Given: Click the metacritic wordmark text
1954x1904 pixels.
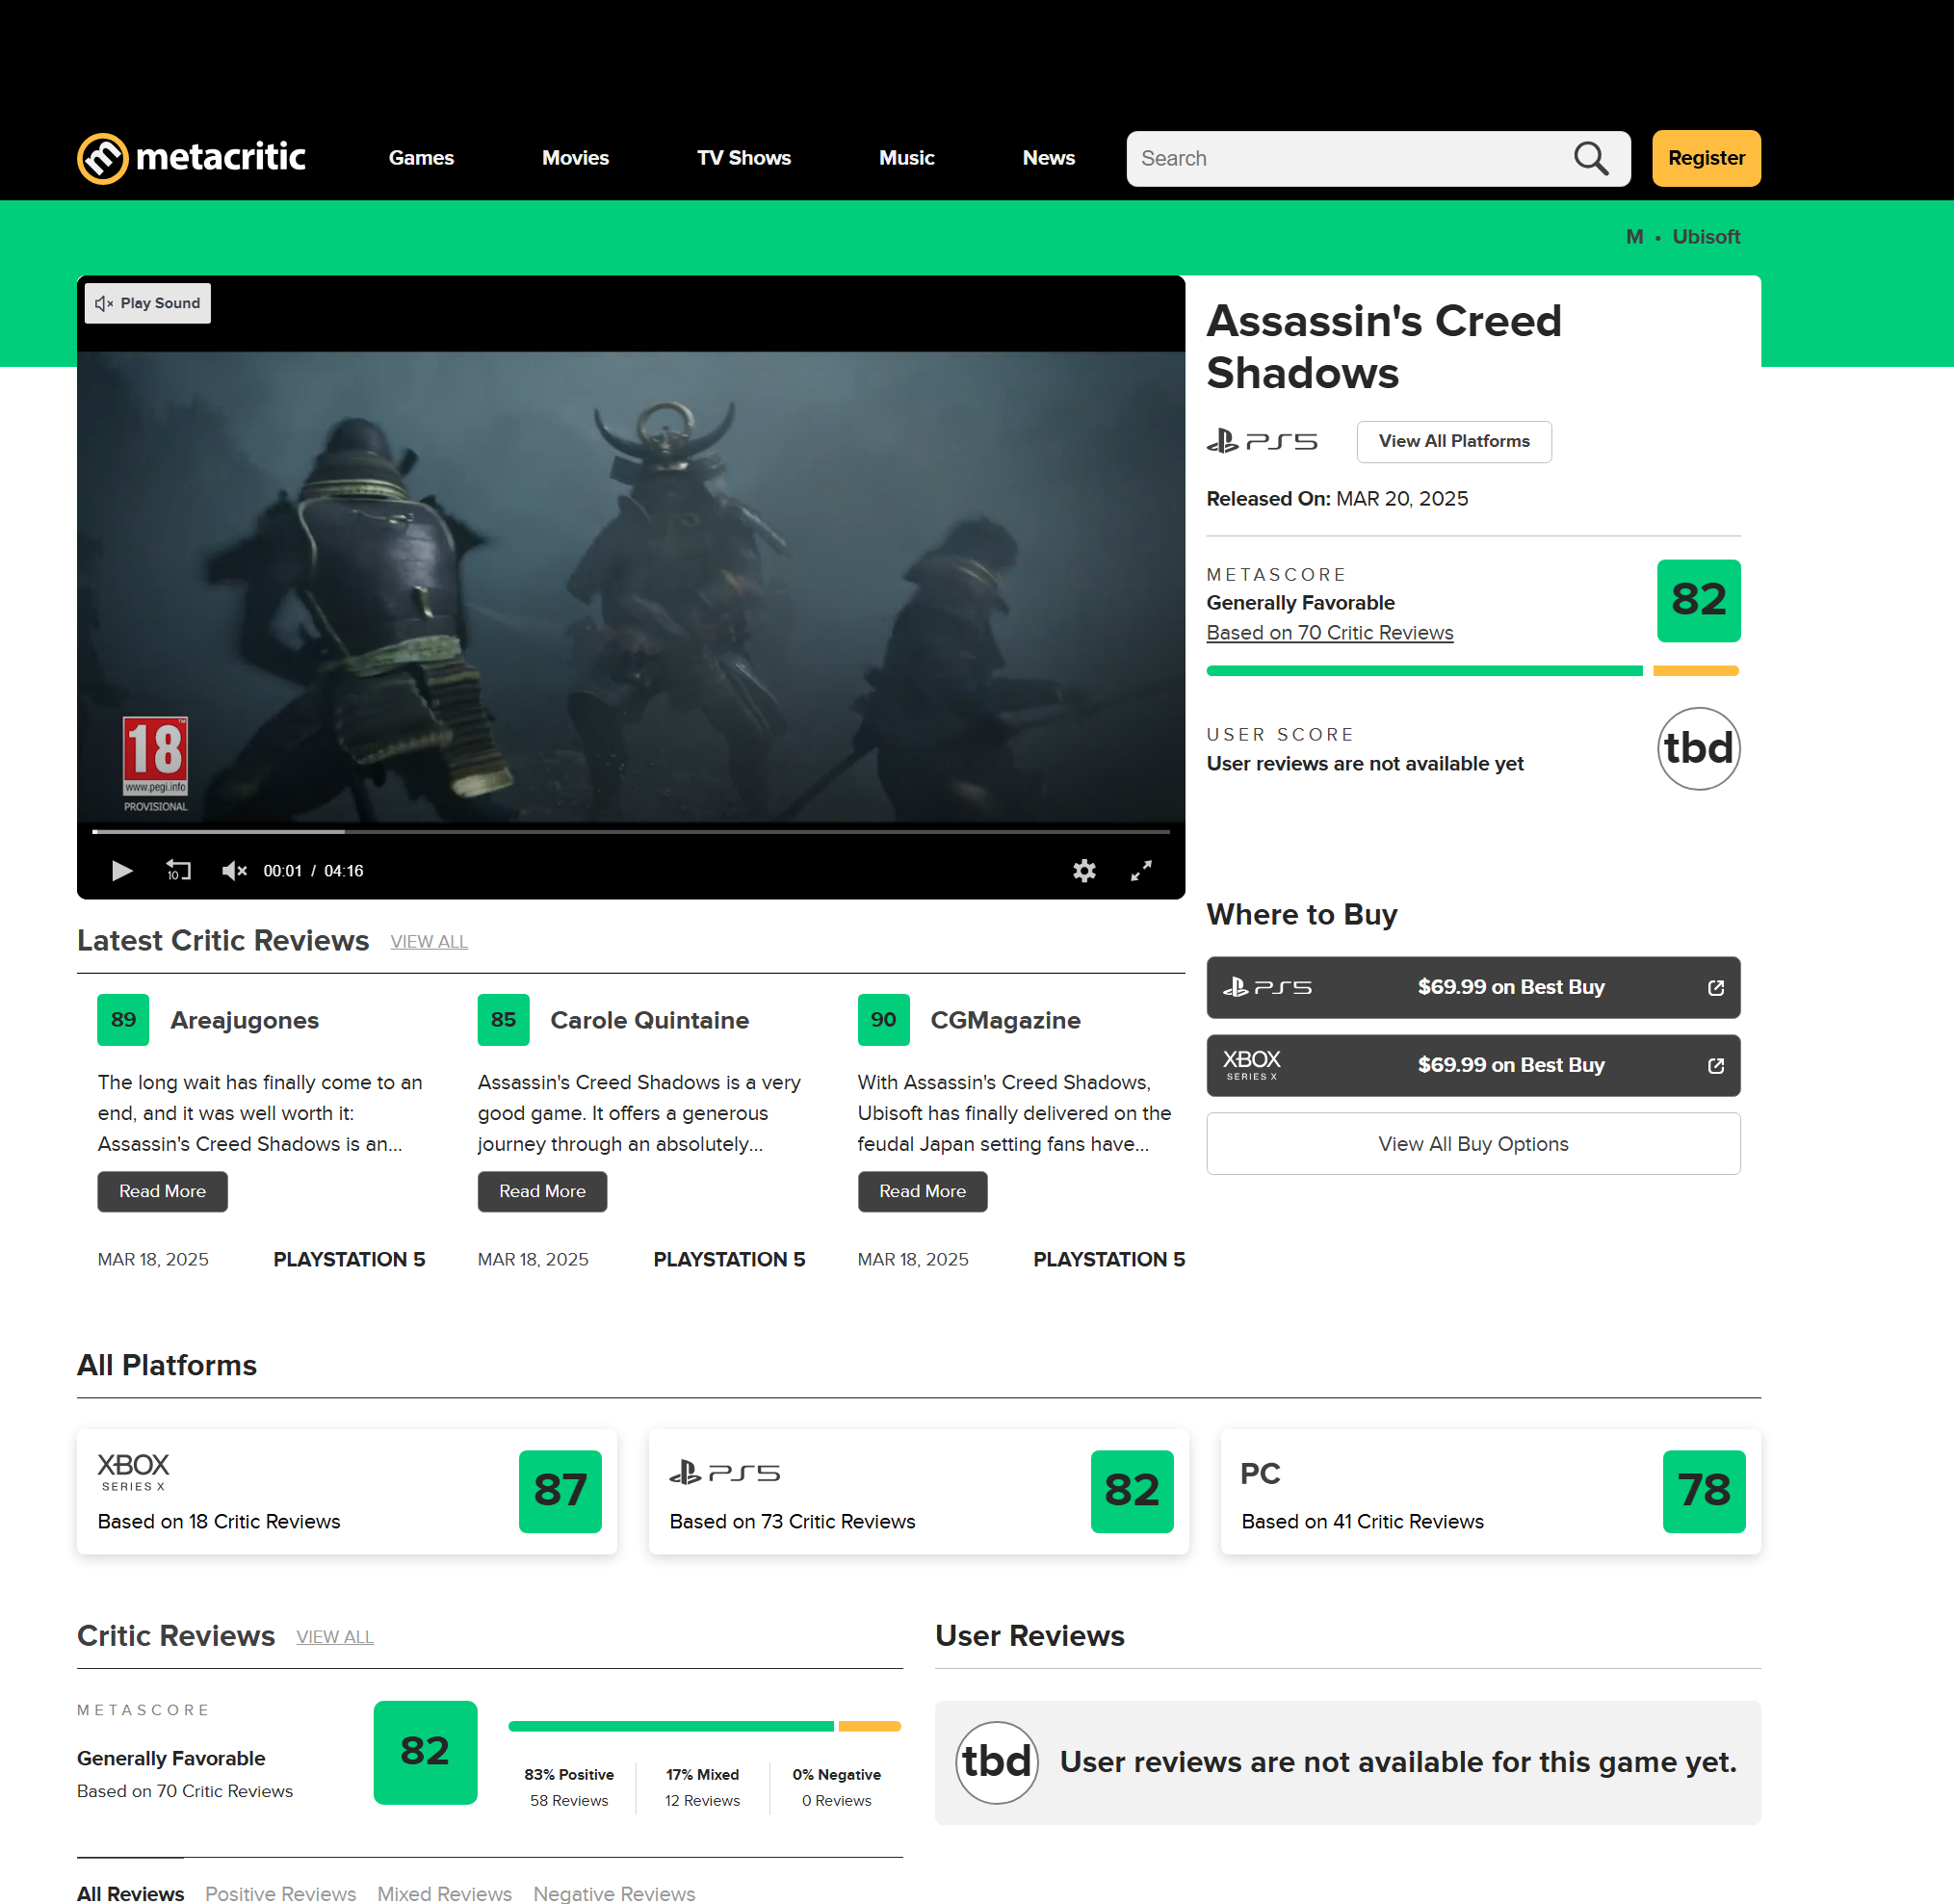Looking at the screenshot, I should (x=220, y=157).
